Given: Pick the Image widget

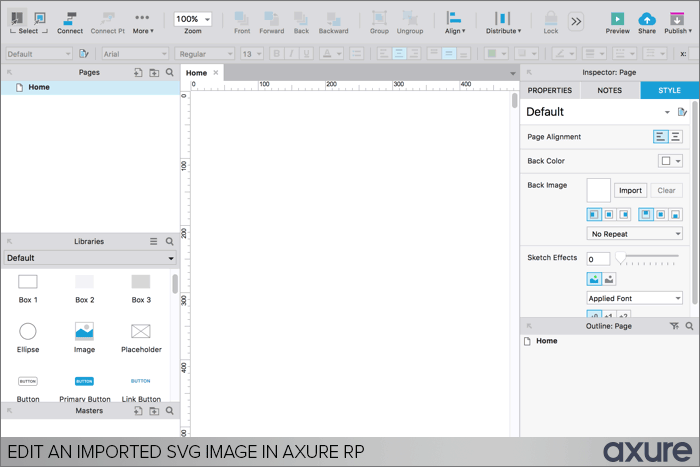Looking at the screenshot, I should coord(84,338).
